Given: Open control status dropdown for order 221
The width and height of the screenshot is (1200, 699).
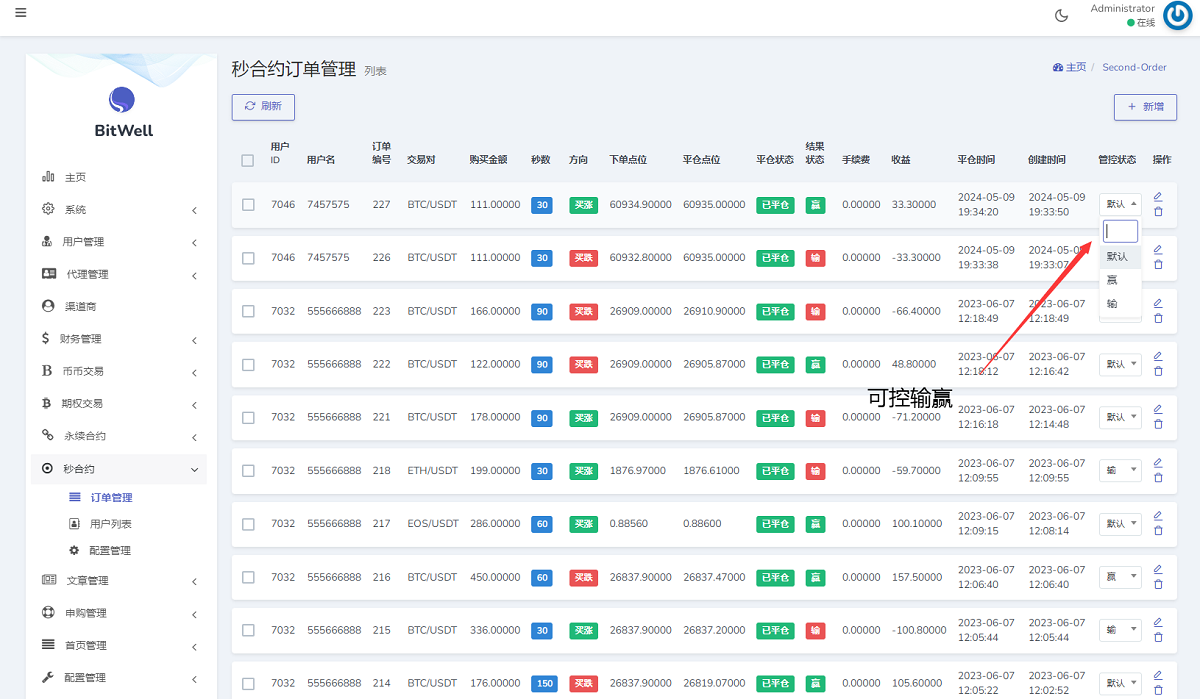Looking at the screenshot, I should 1120,417.
